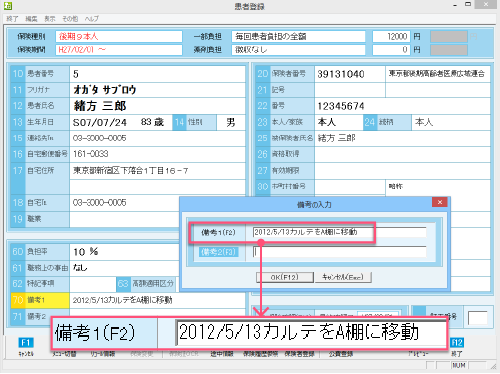Open the ヘルプ menu
Image resolution: width=500 pixels, height=374 pixels.
[92, 19]
